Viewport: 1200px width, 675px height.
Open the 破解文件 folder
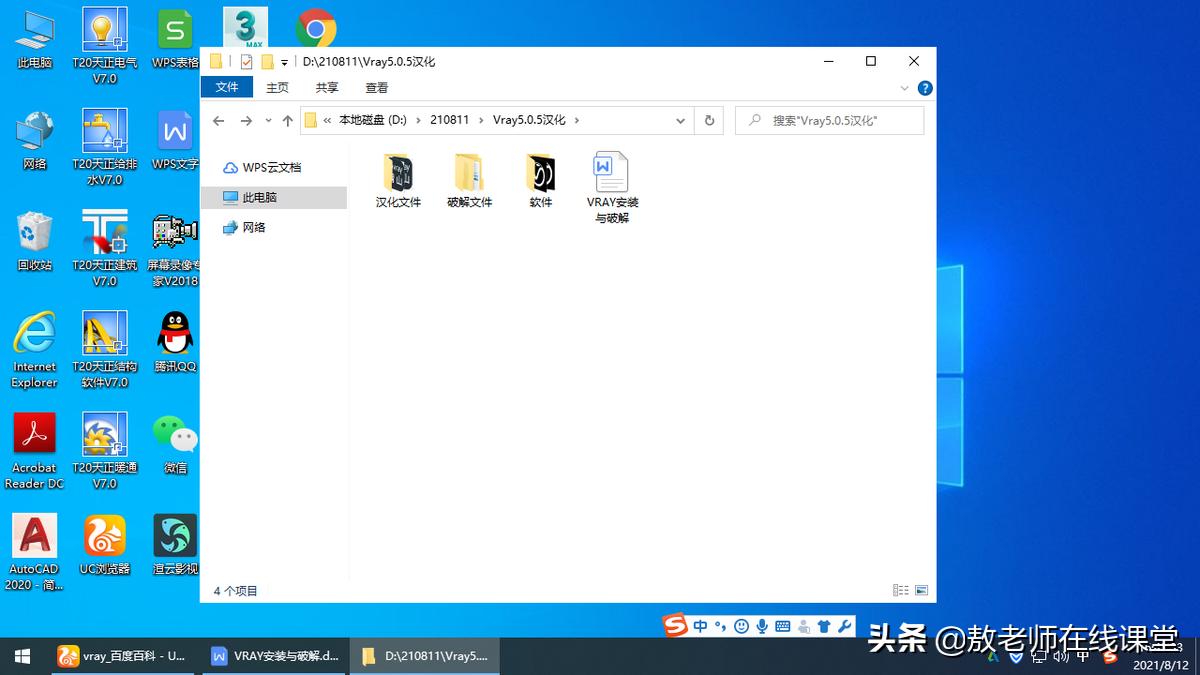point(468,180)
